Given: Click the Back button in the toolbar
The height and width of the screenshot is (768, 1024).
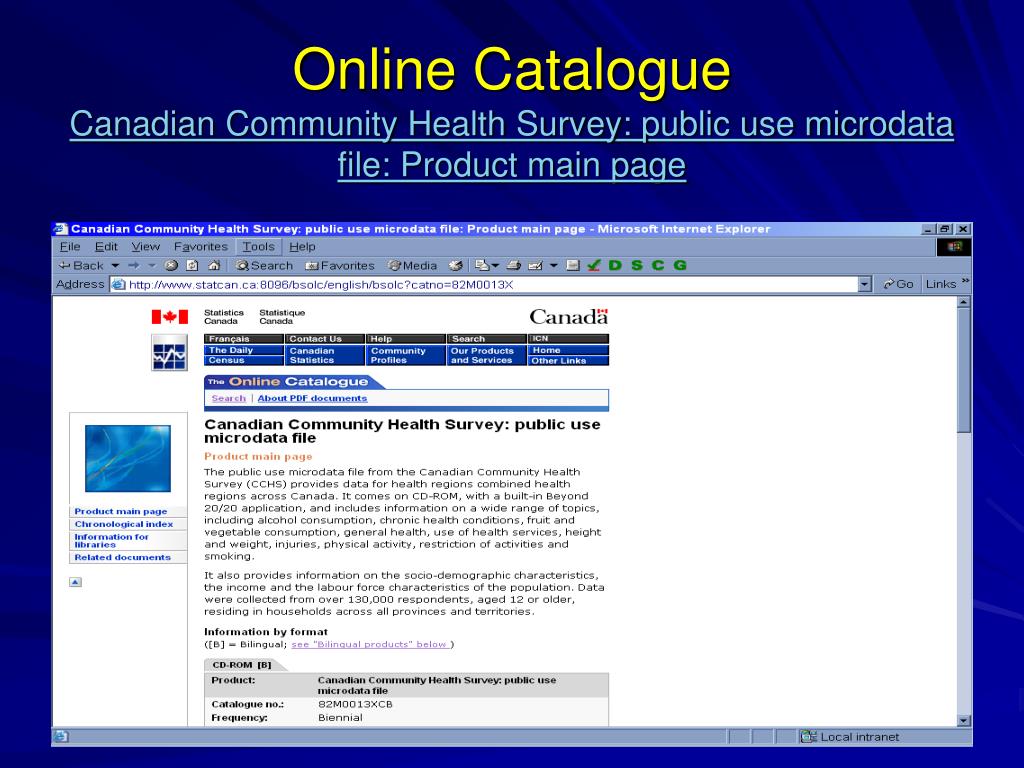Looking at the screenshot, I should pyautogui.click(x=81, y=265).
